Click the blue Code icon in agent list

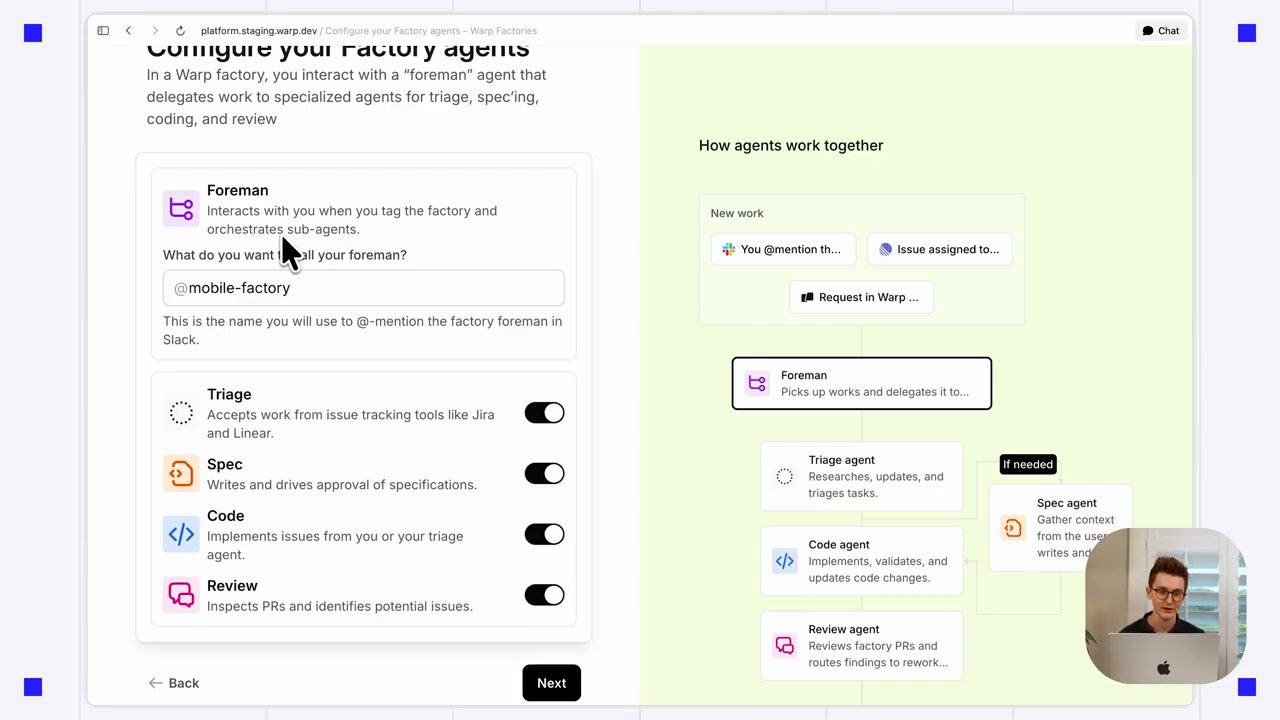pos(181,534)
